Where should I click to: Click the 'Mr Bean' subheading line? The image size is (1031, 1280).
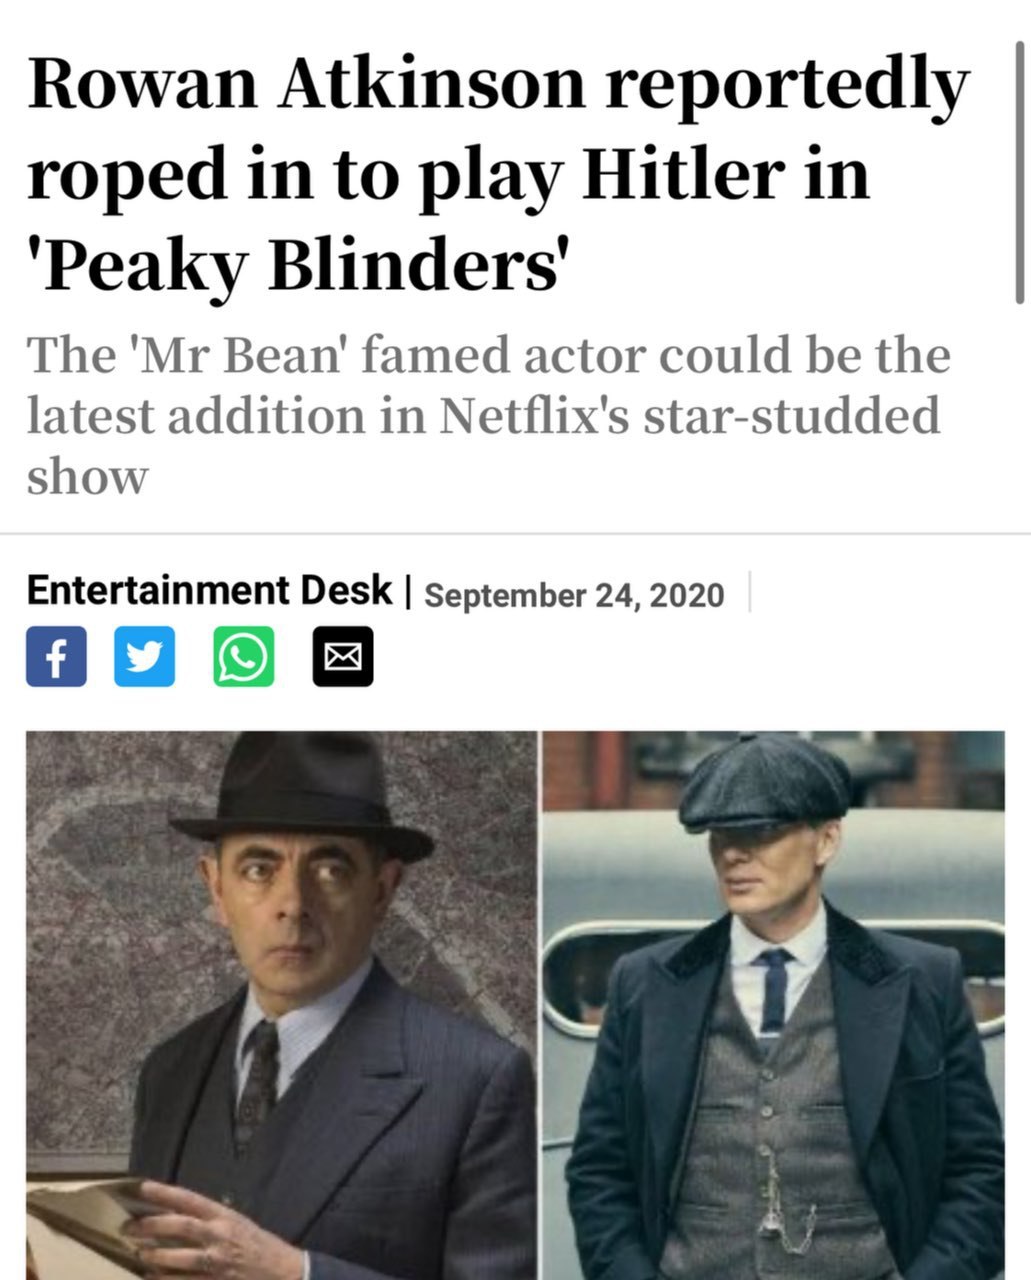(488, 355)
